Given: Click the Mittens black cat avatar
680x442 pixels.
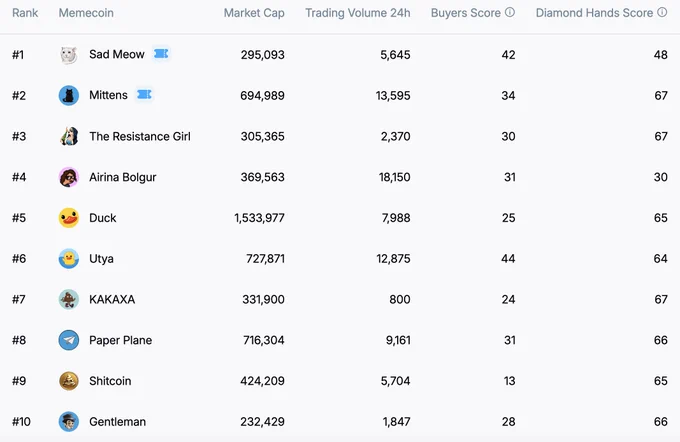Looking at the screenshot, I should (69, 95).
